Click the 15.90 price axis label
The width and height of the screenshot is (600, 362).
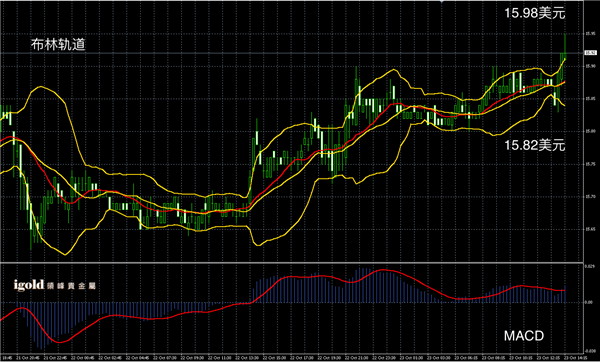tap(589, 66)
